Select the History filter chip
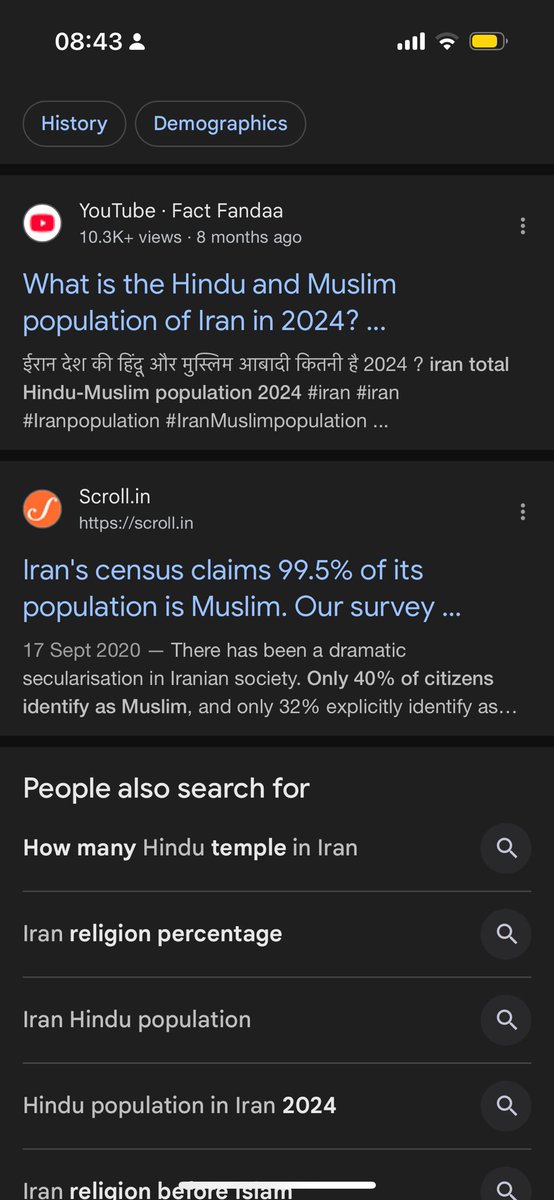Screen dimensions: 554x1200 point(74,124)
